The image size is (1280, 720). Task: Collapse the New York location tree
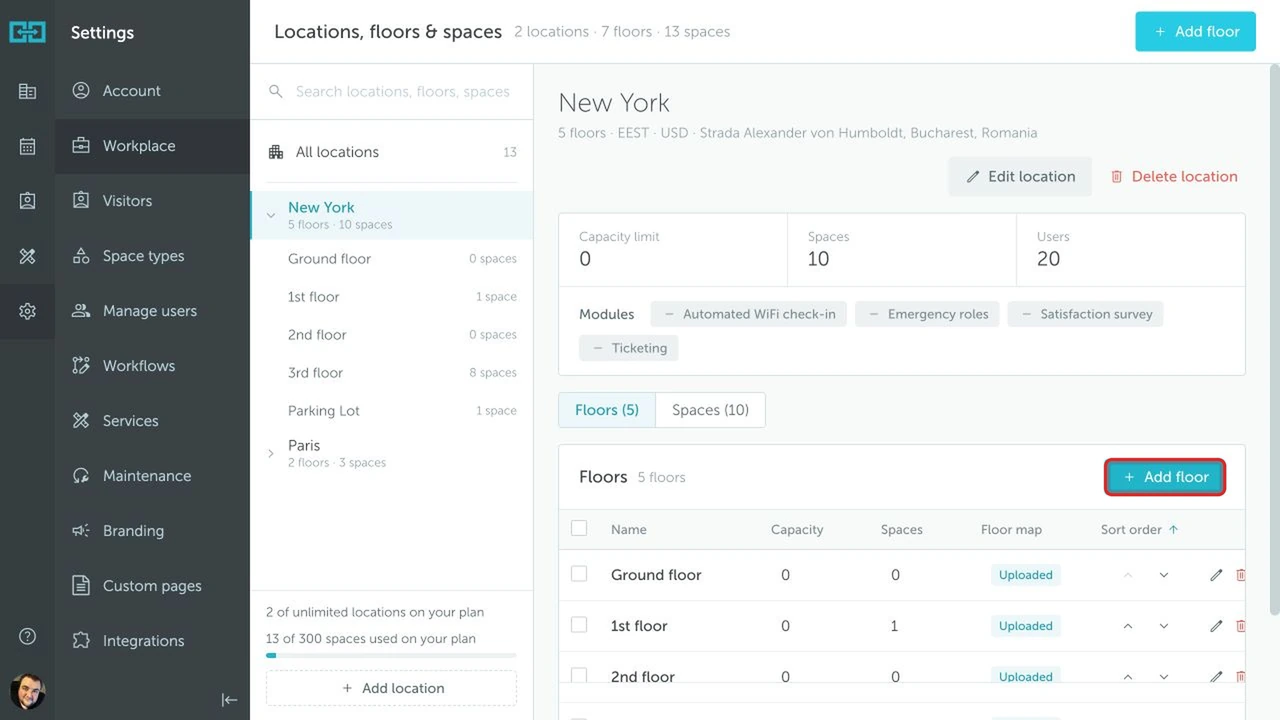pyautogui.click(x=270, y=215)
